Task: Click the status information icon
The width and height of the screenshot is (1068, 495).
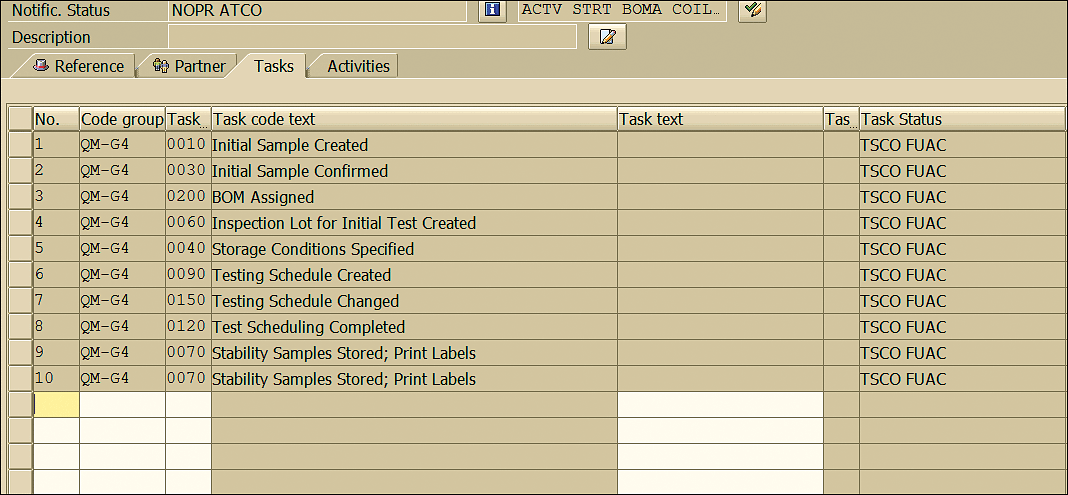Action: click(x=492, y=10)
